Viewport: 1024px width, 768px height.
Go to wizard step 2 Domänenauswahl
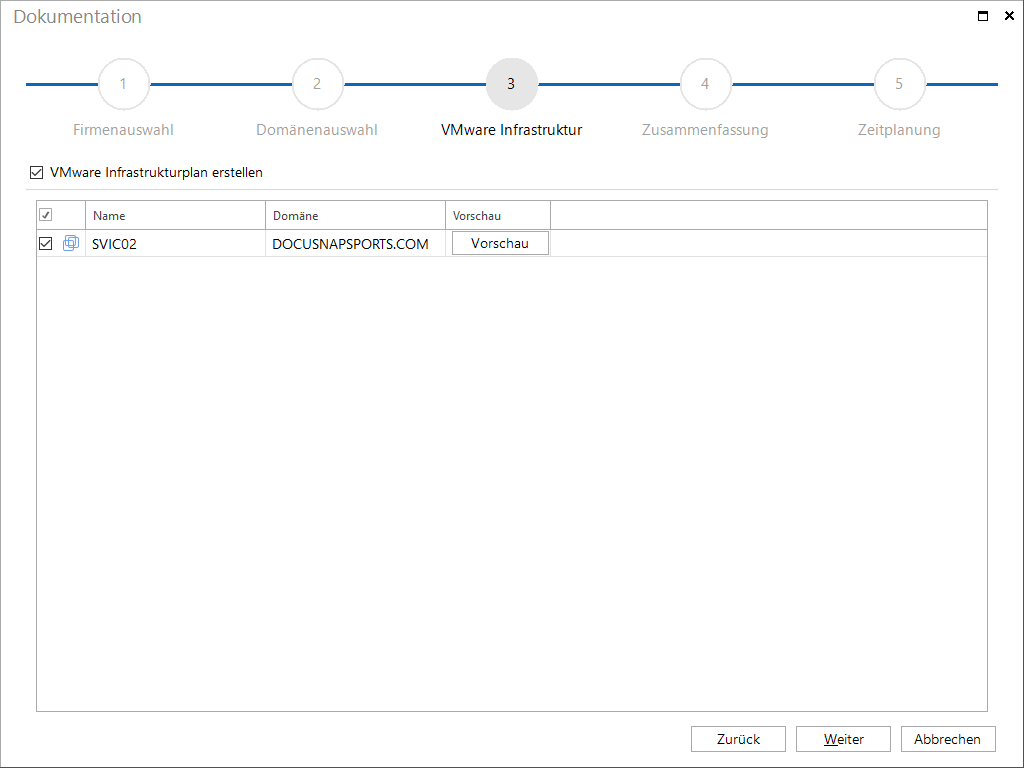tap(317, 84)
